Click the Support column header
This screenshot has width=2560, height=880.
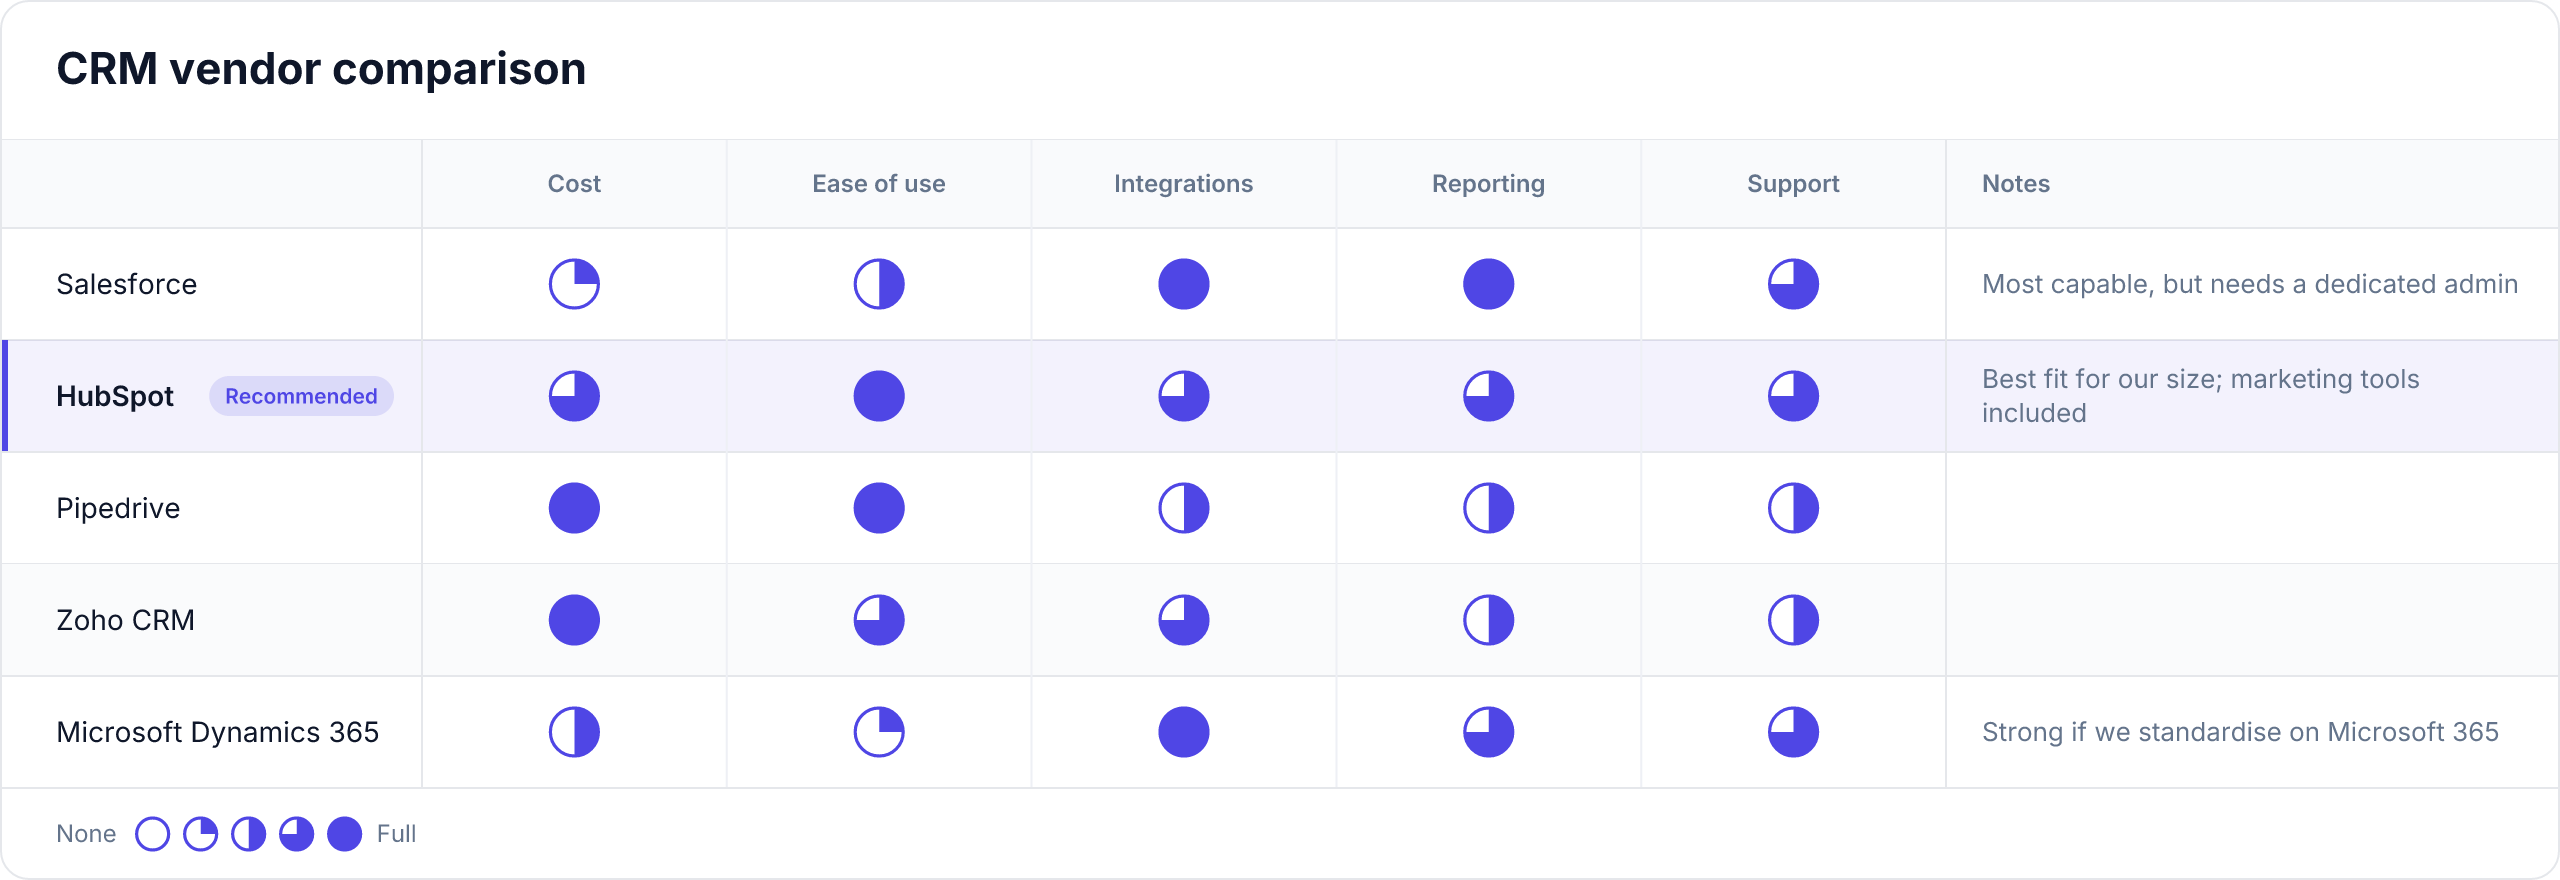1794,184
